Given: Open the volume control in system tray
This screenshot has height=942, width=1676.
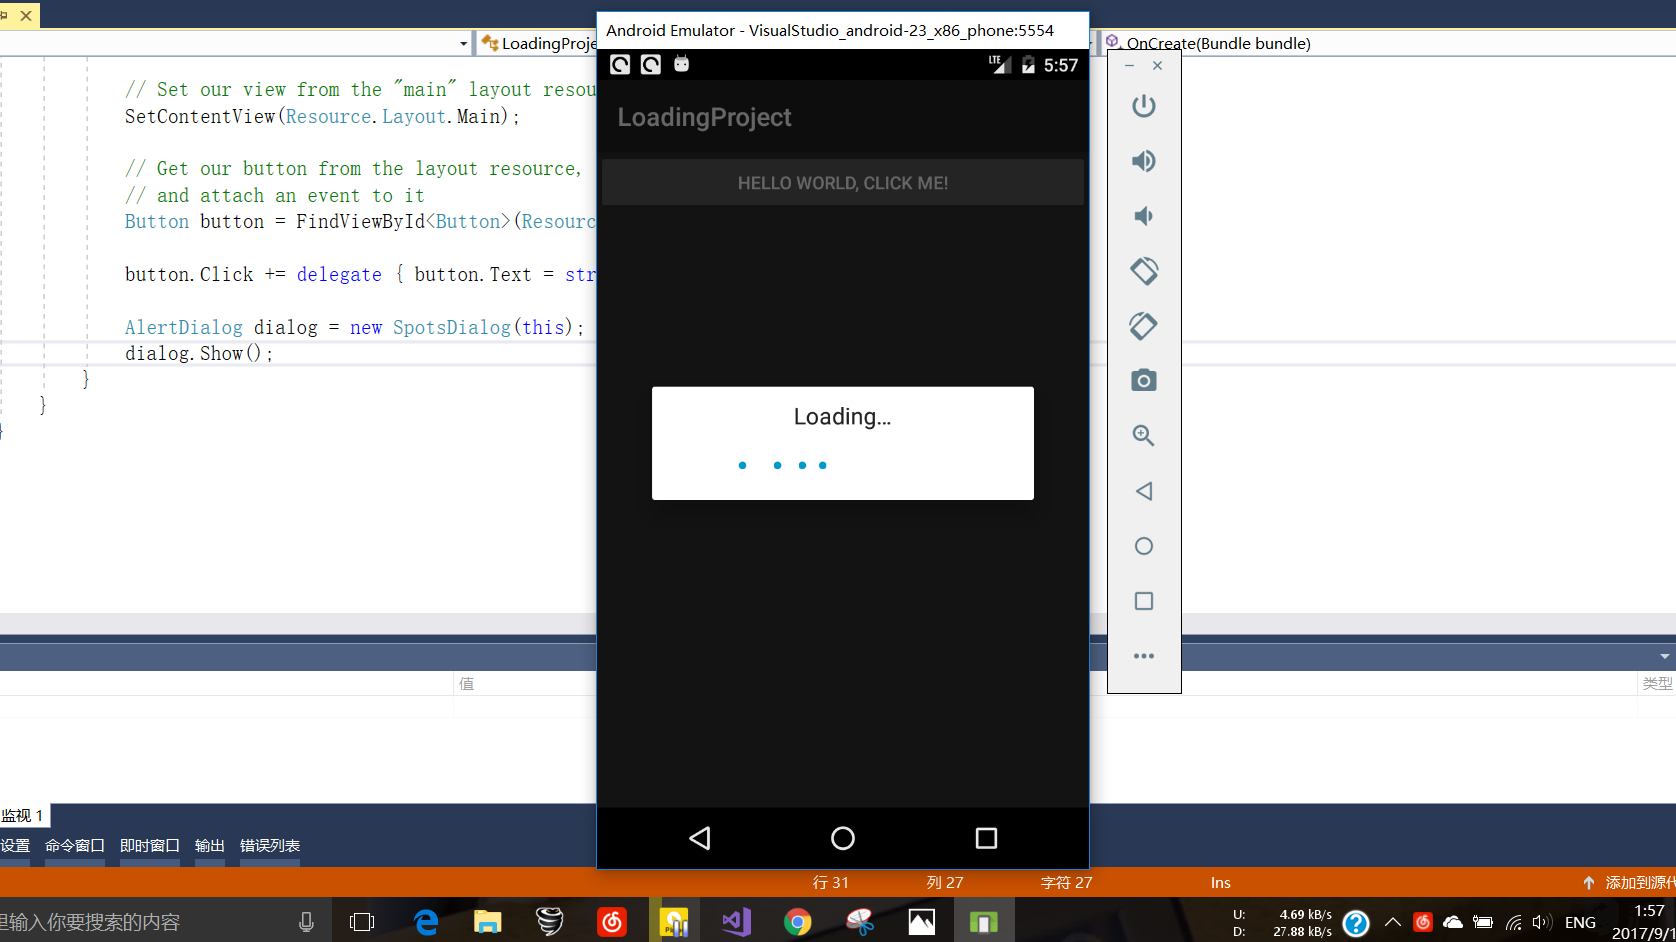Looking at the screenshot, I should (x=1542, y=922).
